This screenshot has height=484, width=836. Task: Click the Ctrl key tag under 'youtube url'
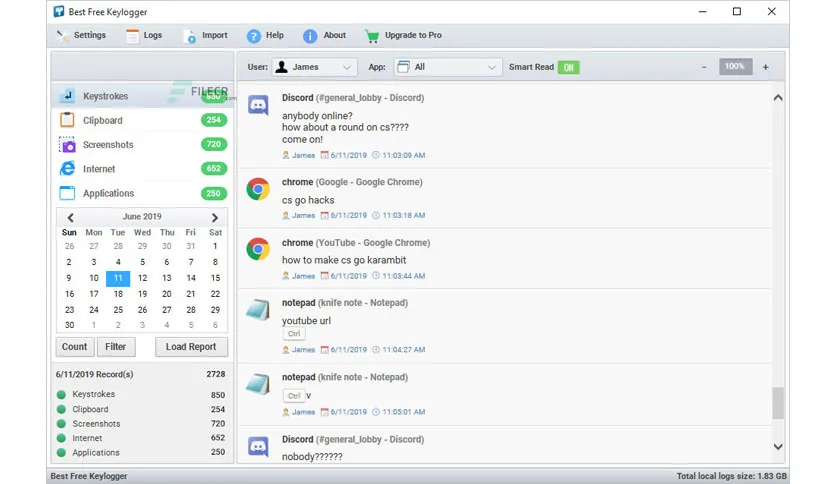pos(294,334)
